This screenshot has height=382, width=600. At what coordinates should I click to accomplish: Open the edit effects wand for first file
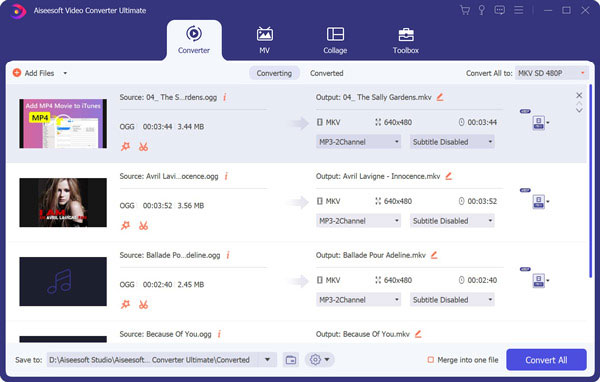pos(126,147)
